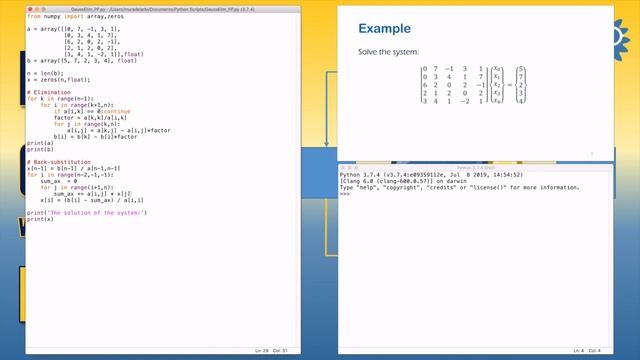The height and width of the screenshot is (360, 640).
Task: Click the Python 3.7.4 Shell title bar
Action: point(476,168)
